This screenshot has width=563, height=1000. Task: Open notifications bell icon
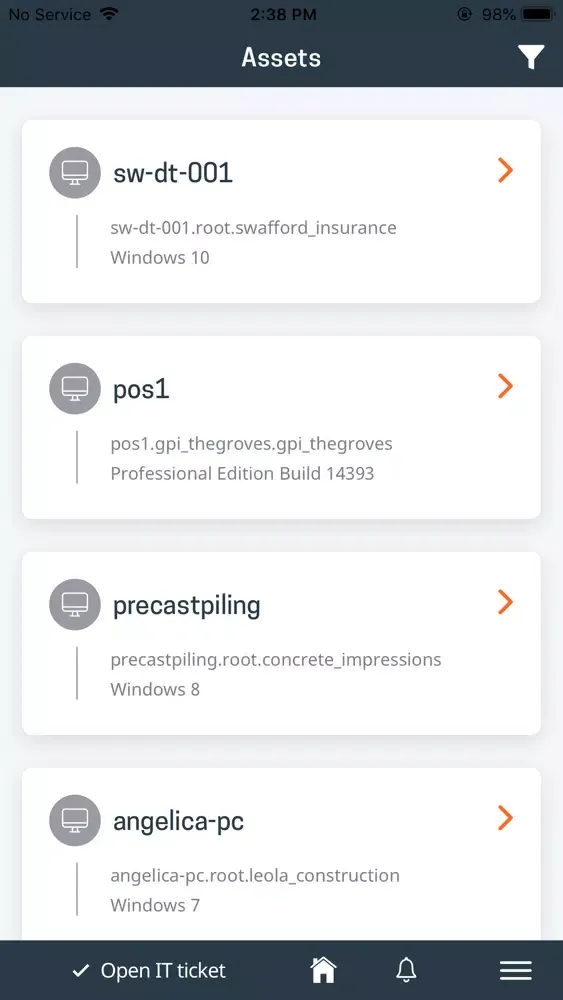406,971
